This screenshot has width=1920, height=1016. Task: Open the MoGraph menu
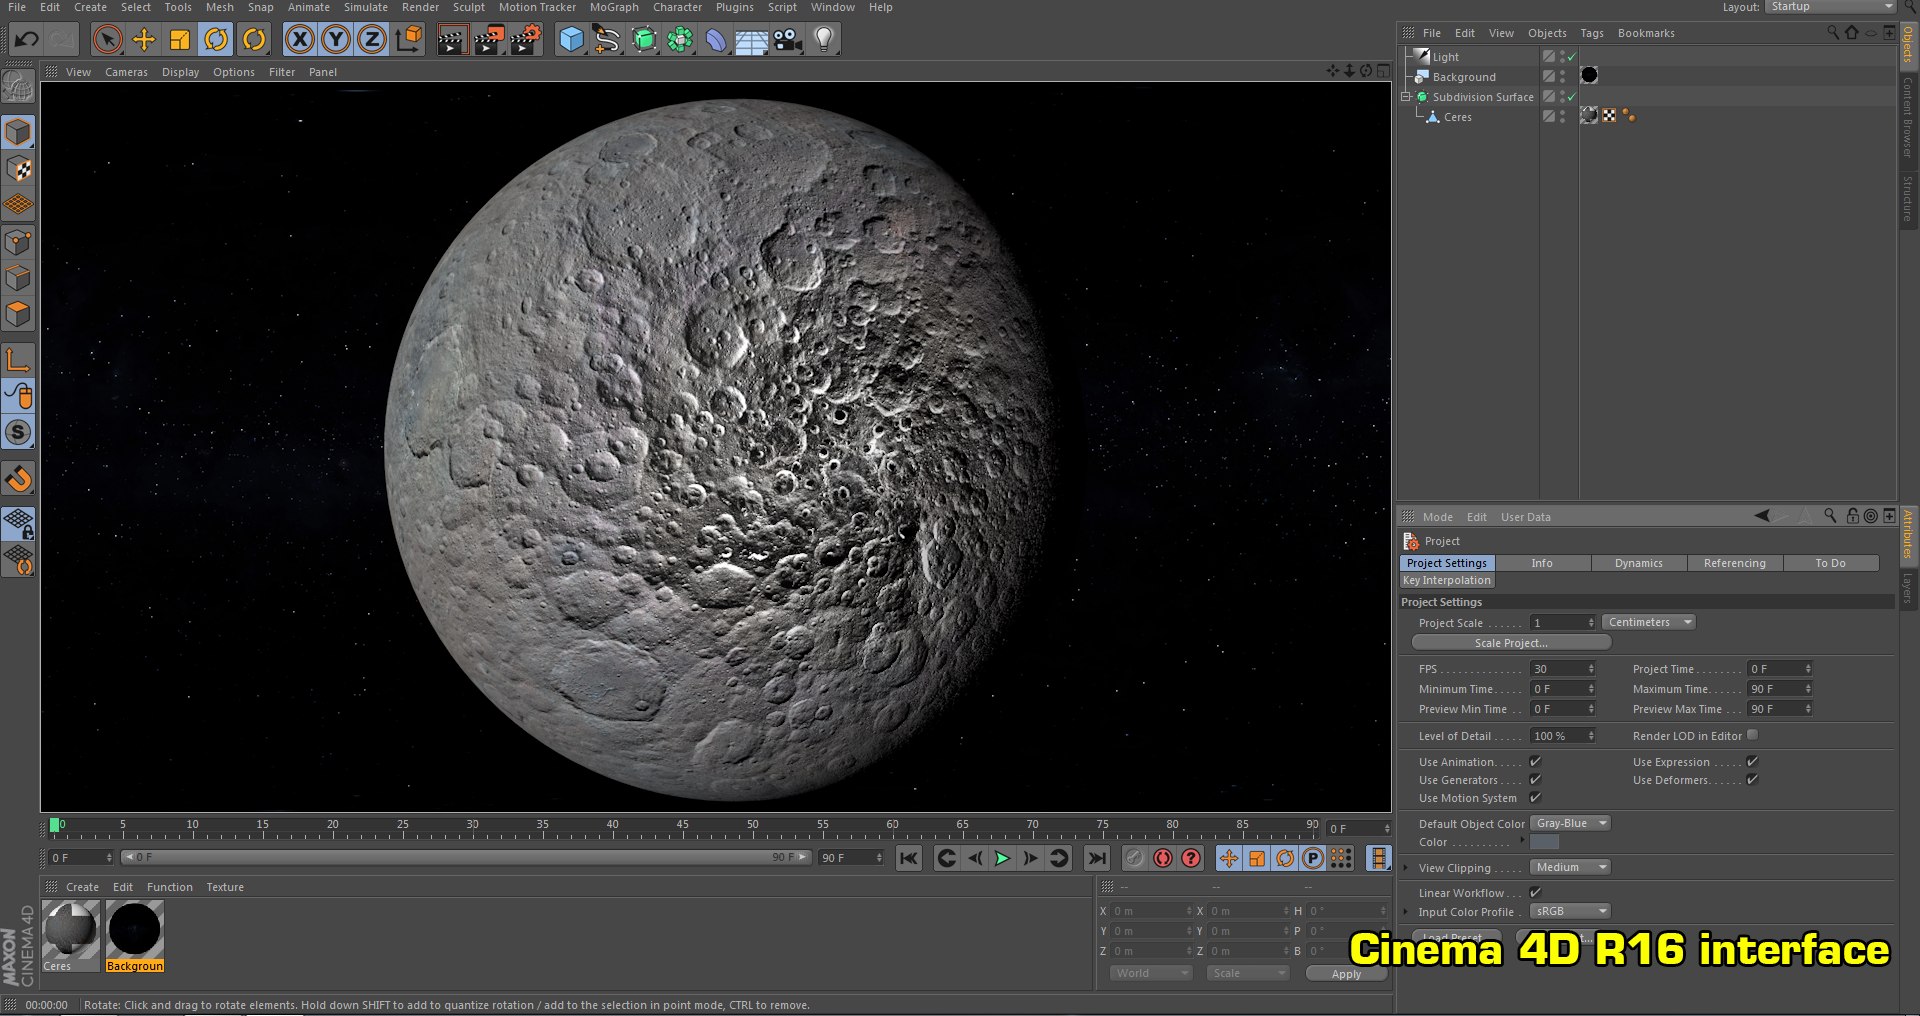614,7
